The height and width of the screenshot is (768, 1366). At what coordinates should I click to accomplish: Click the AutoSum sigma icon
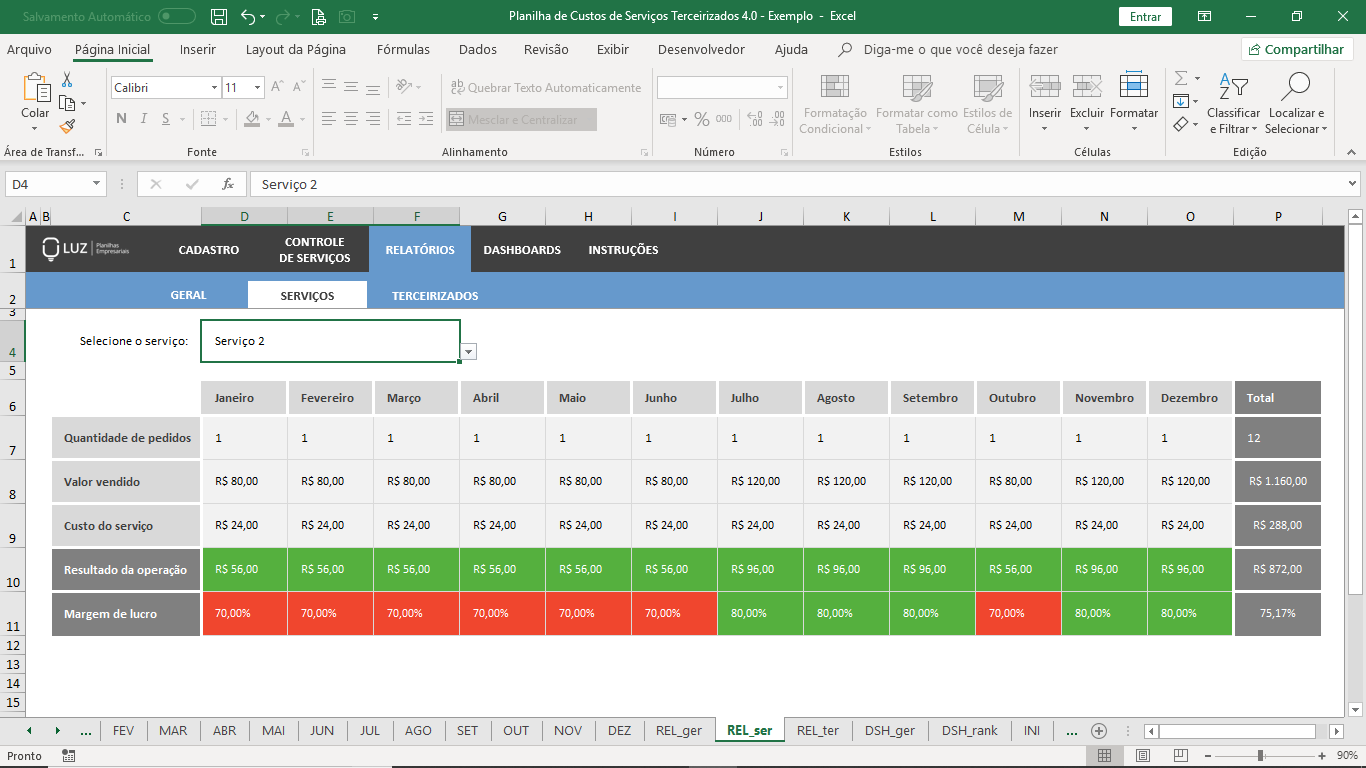pos(1181,78)
